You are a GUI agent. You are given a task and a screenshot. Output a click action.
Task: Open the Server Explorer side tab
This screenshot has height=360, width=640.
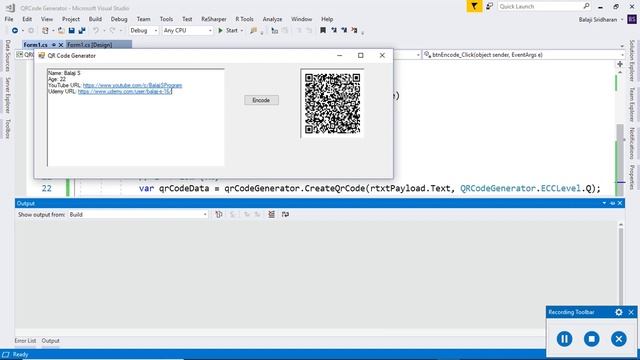click(x=7, y=96)
